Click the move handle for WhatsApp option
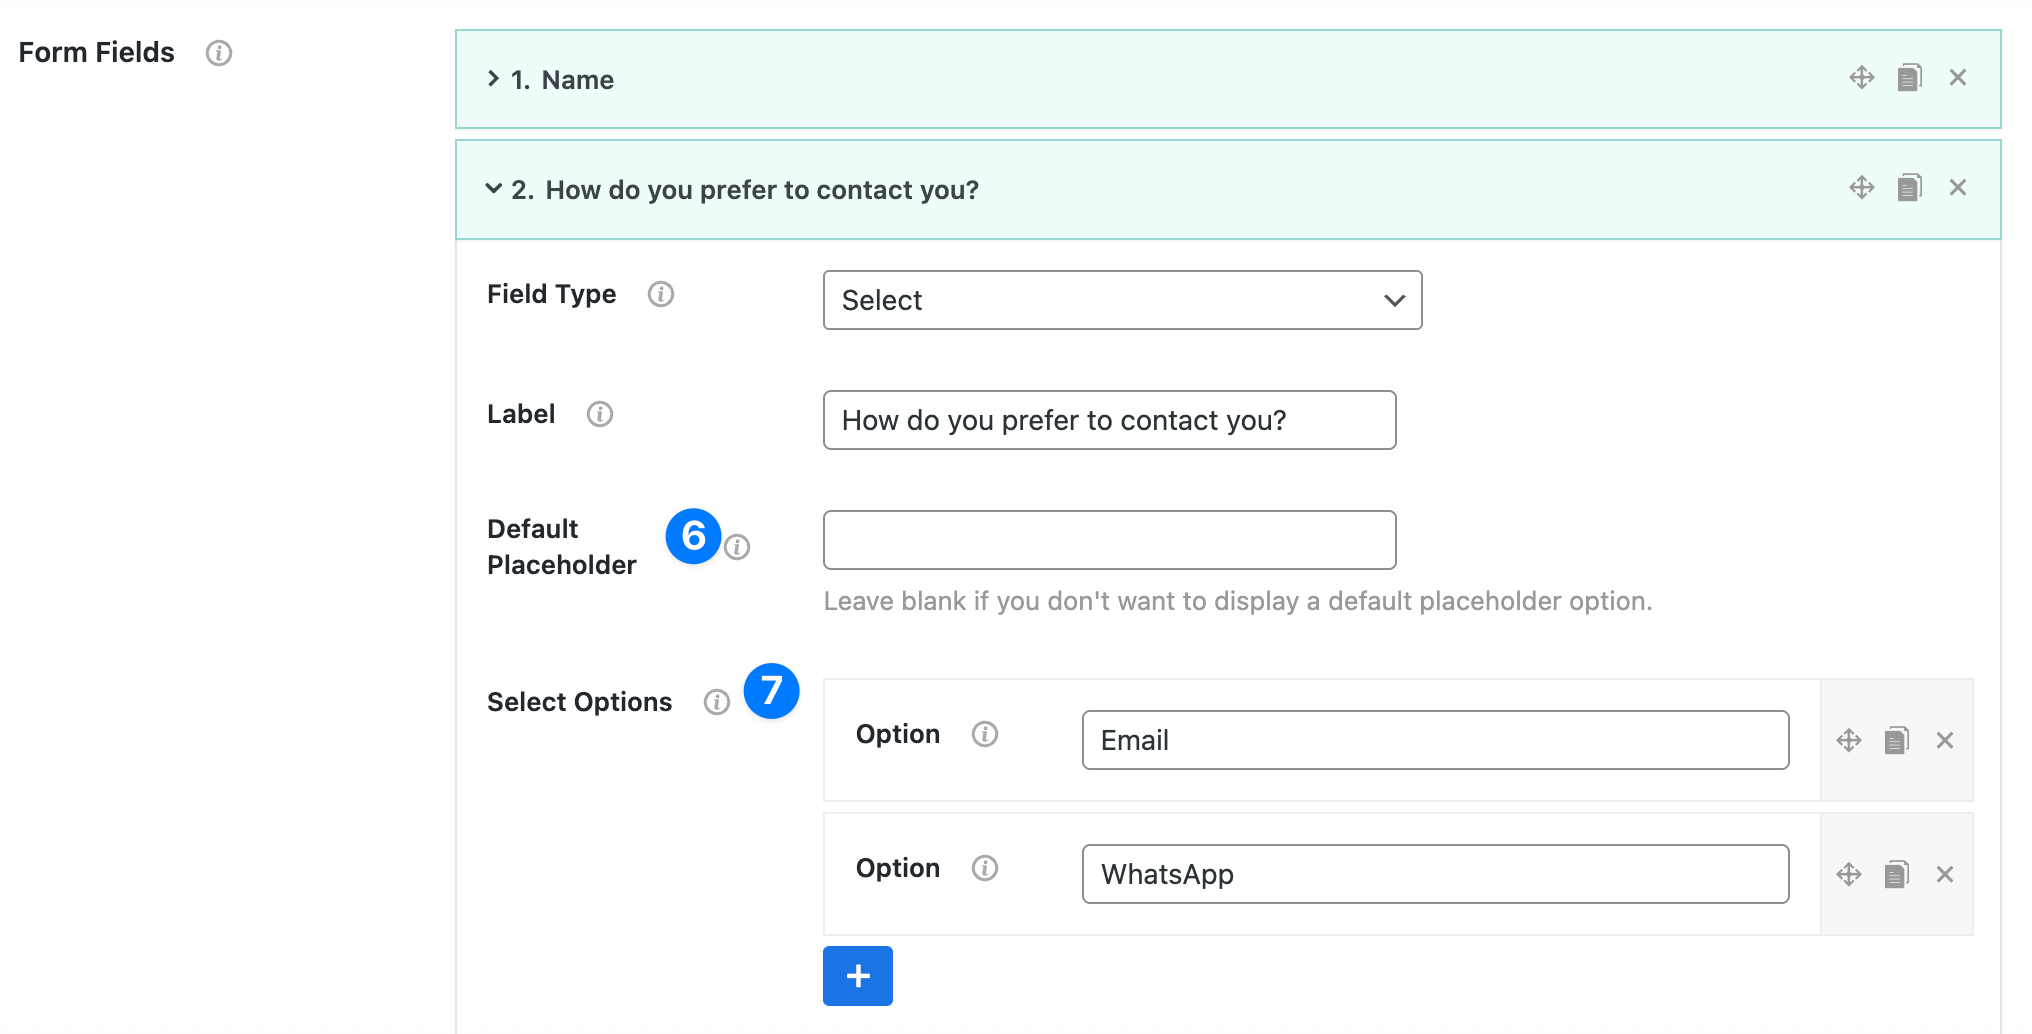The height and width of the screenshot is (1034, 2032). pos(1848,875)
